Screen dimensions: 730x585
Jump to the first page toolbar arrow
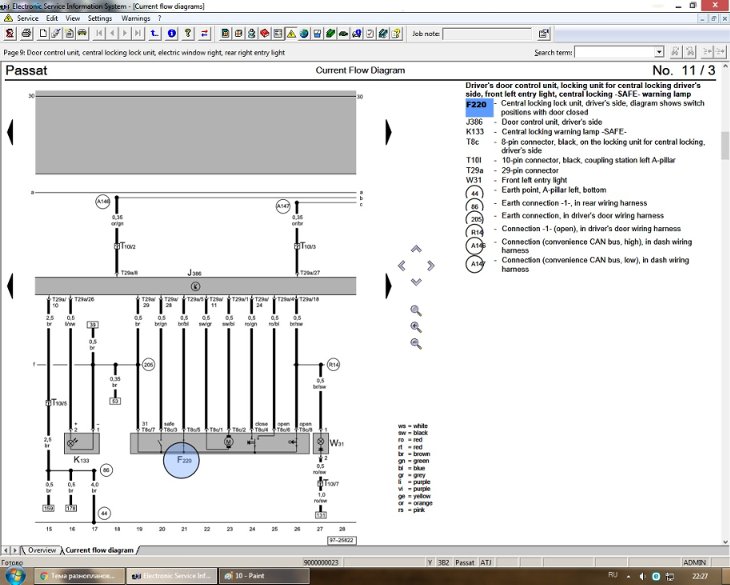tap(99, 34)
